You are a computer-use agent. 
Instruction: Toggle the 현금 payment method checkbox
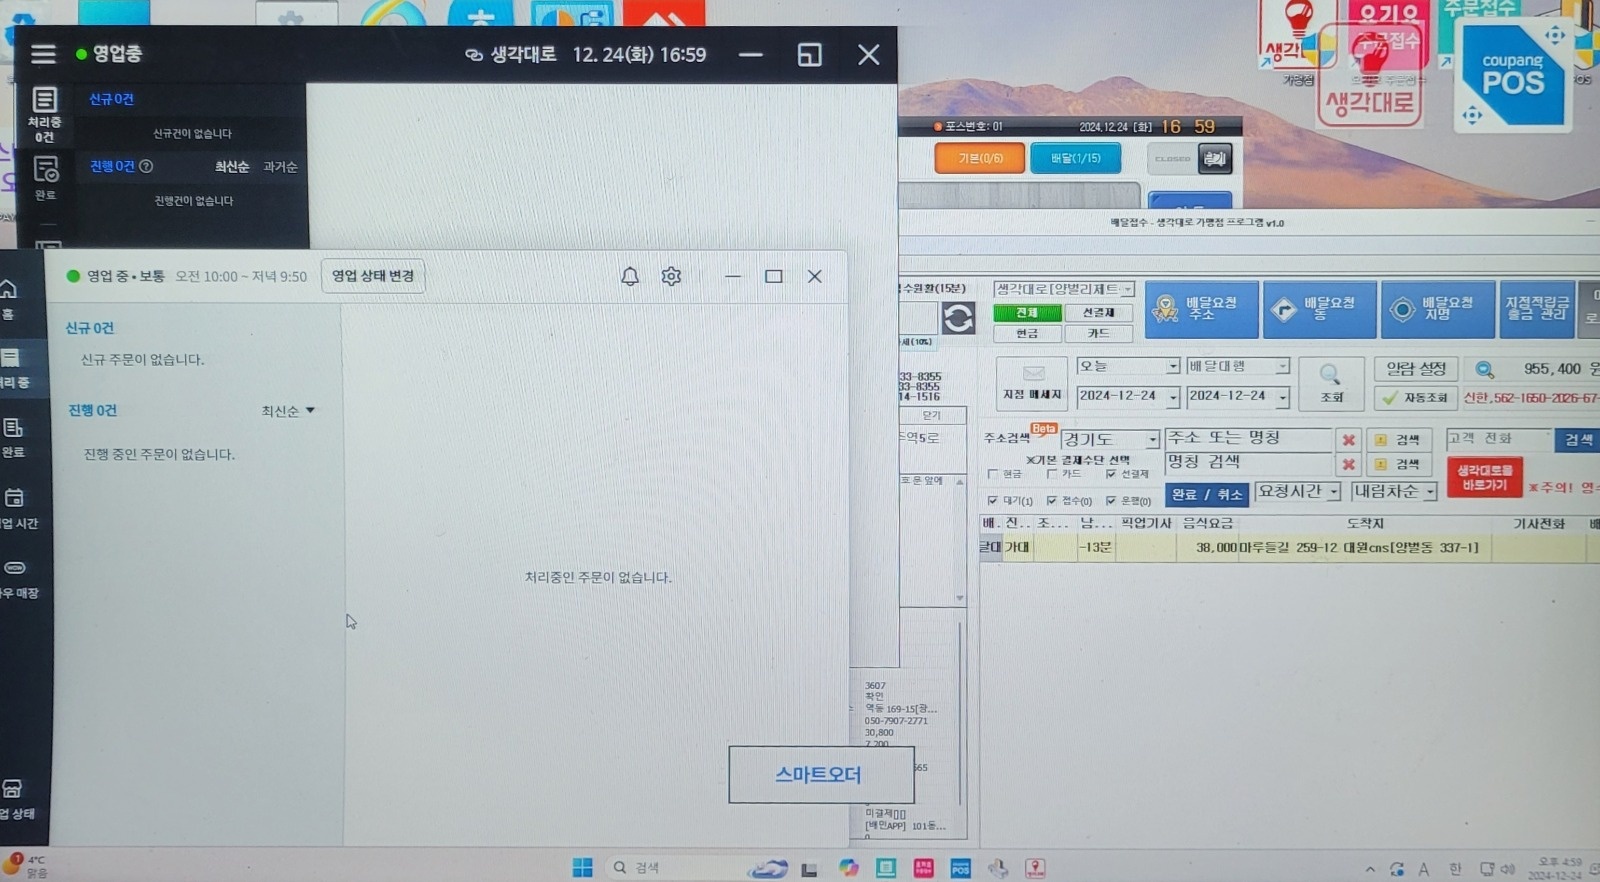993,474
